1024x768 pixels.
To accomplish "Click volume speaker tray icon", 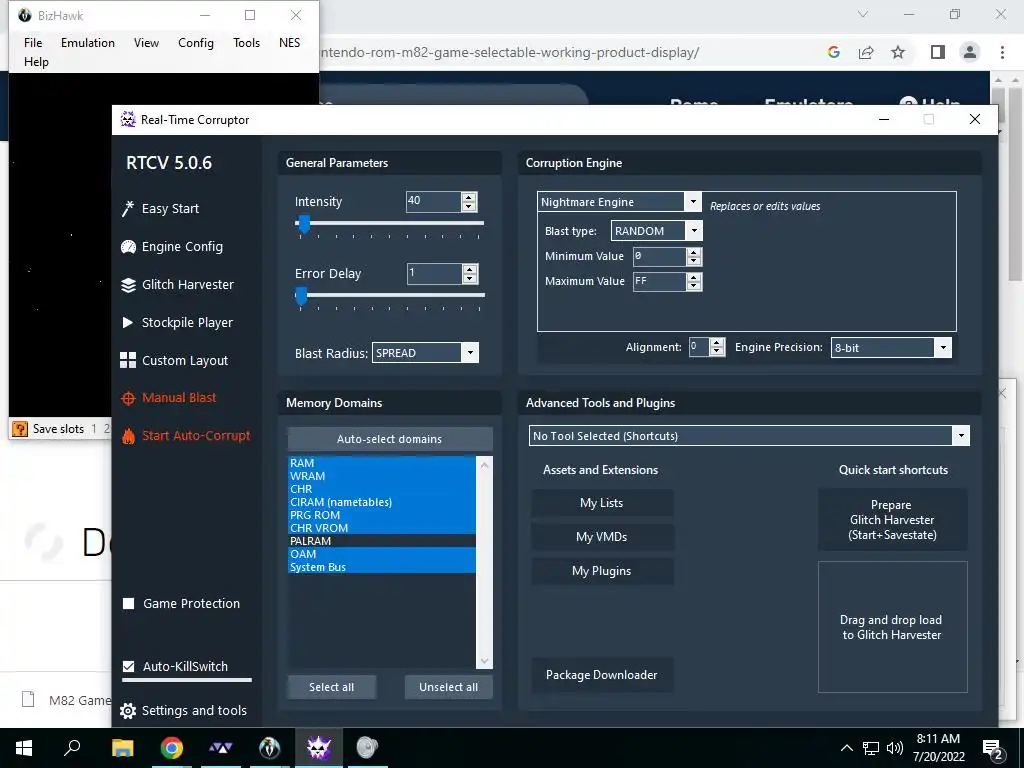I will pyautogui.click(x=895, y=748).
